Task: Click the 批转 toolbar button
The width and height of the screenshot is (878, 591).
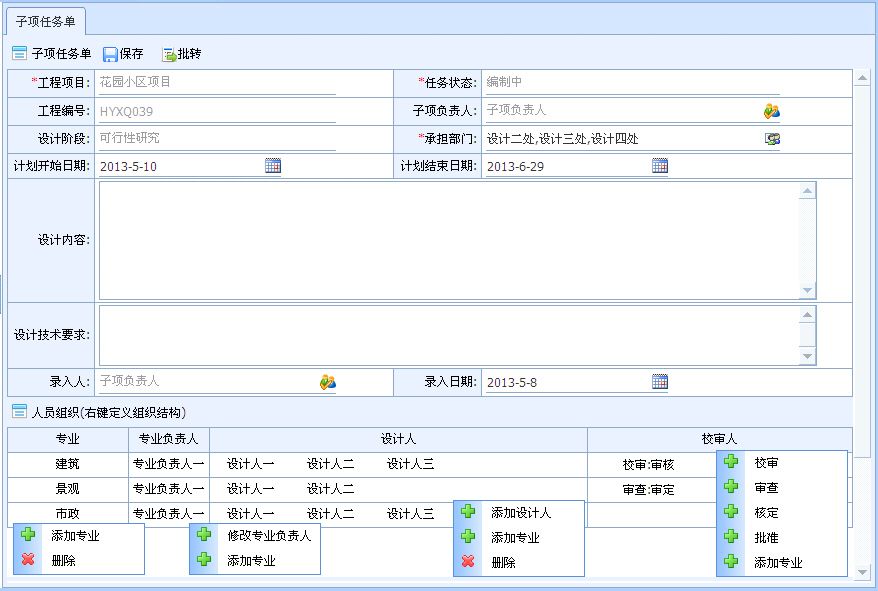Action: (181, 54)
